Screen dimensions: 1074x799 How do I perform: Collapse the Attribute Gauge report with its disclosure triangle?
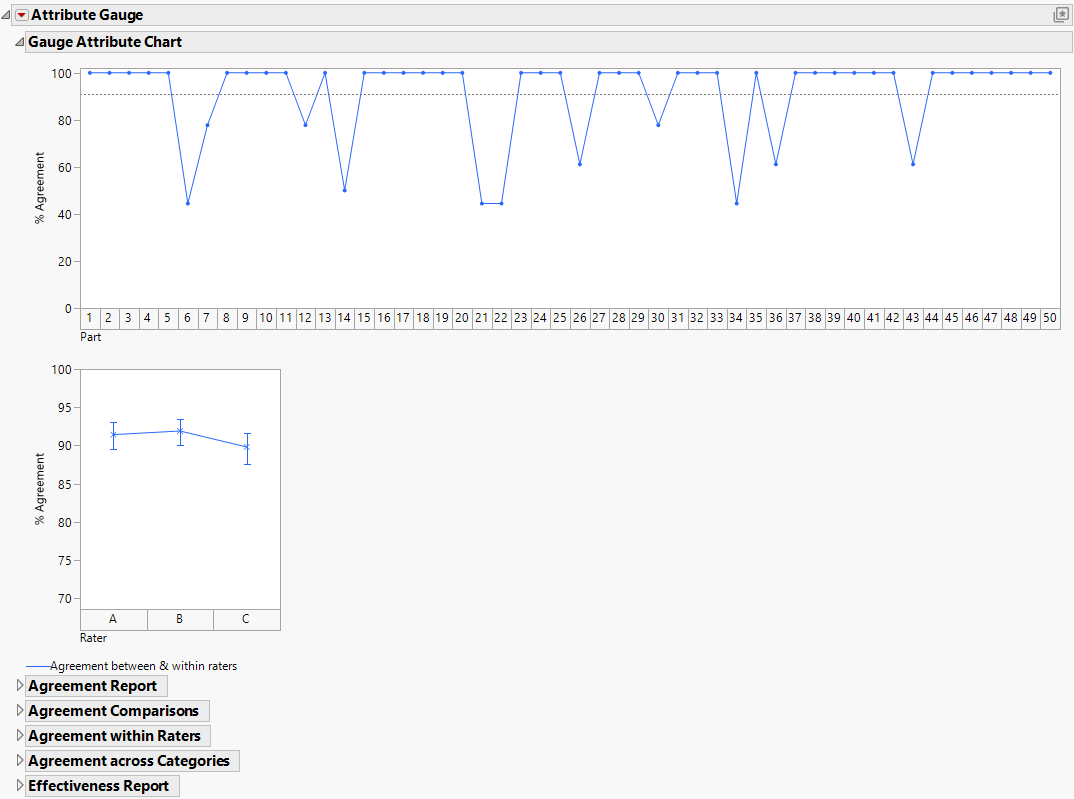point(7,15)
